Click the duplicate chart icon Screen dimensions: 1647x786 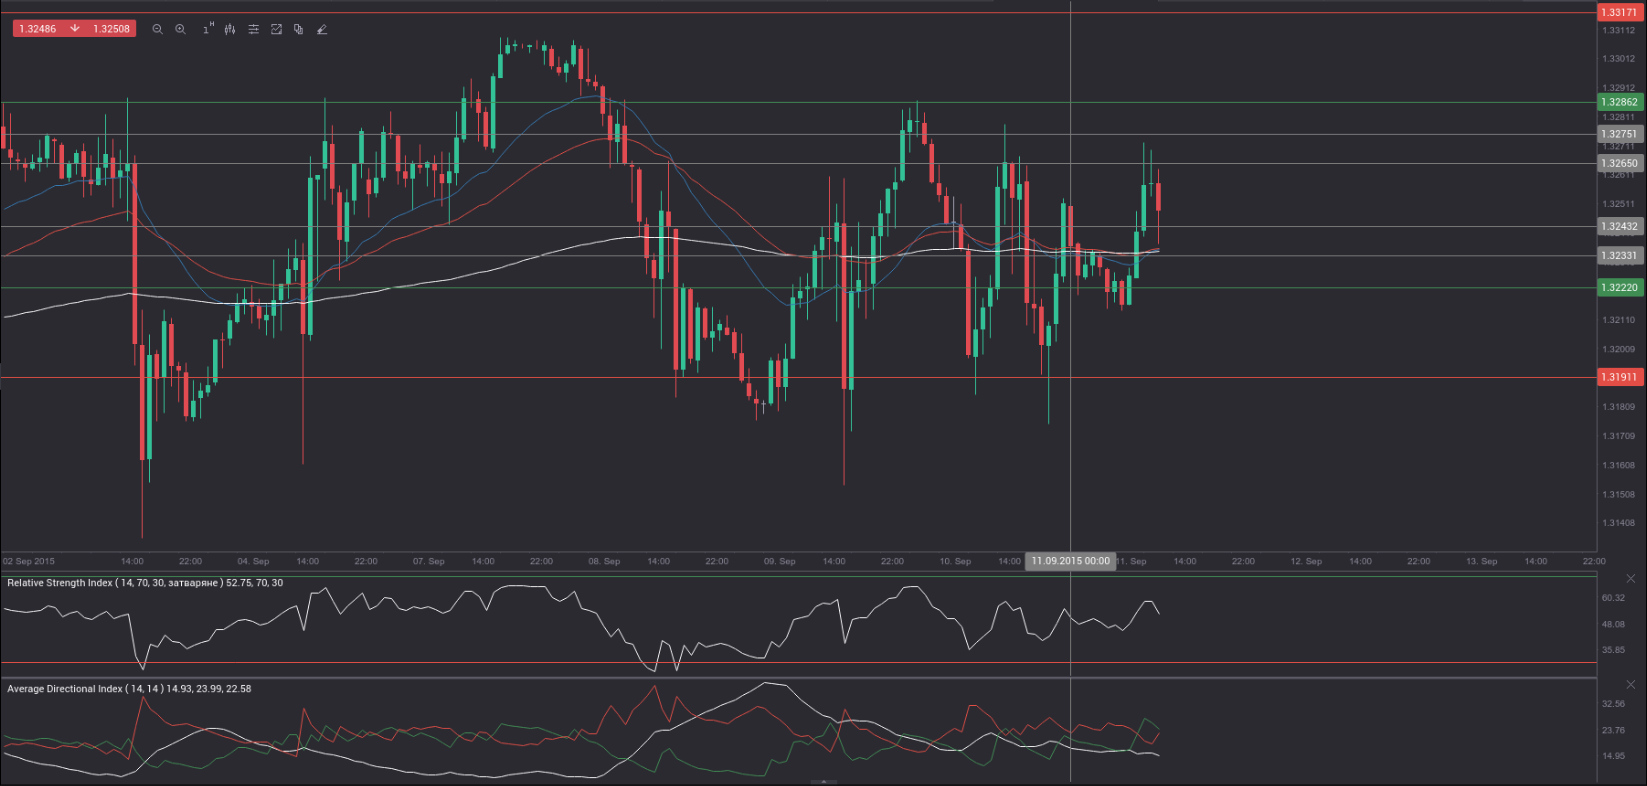coord(299,29)
